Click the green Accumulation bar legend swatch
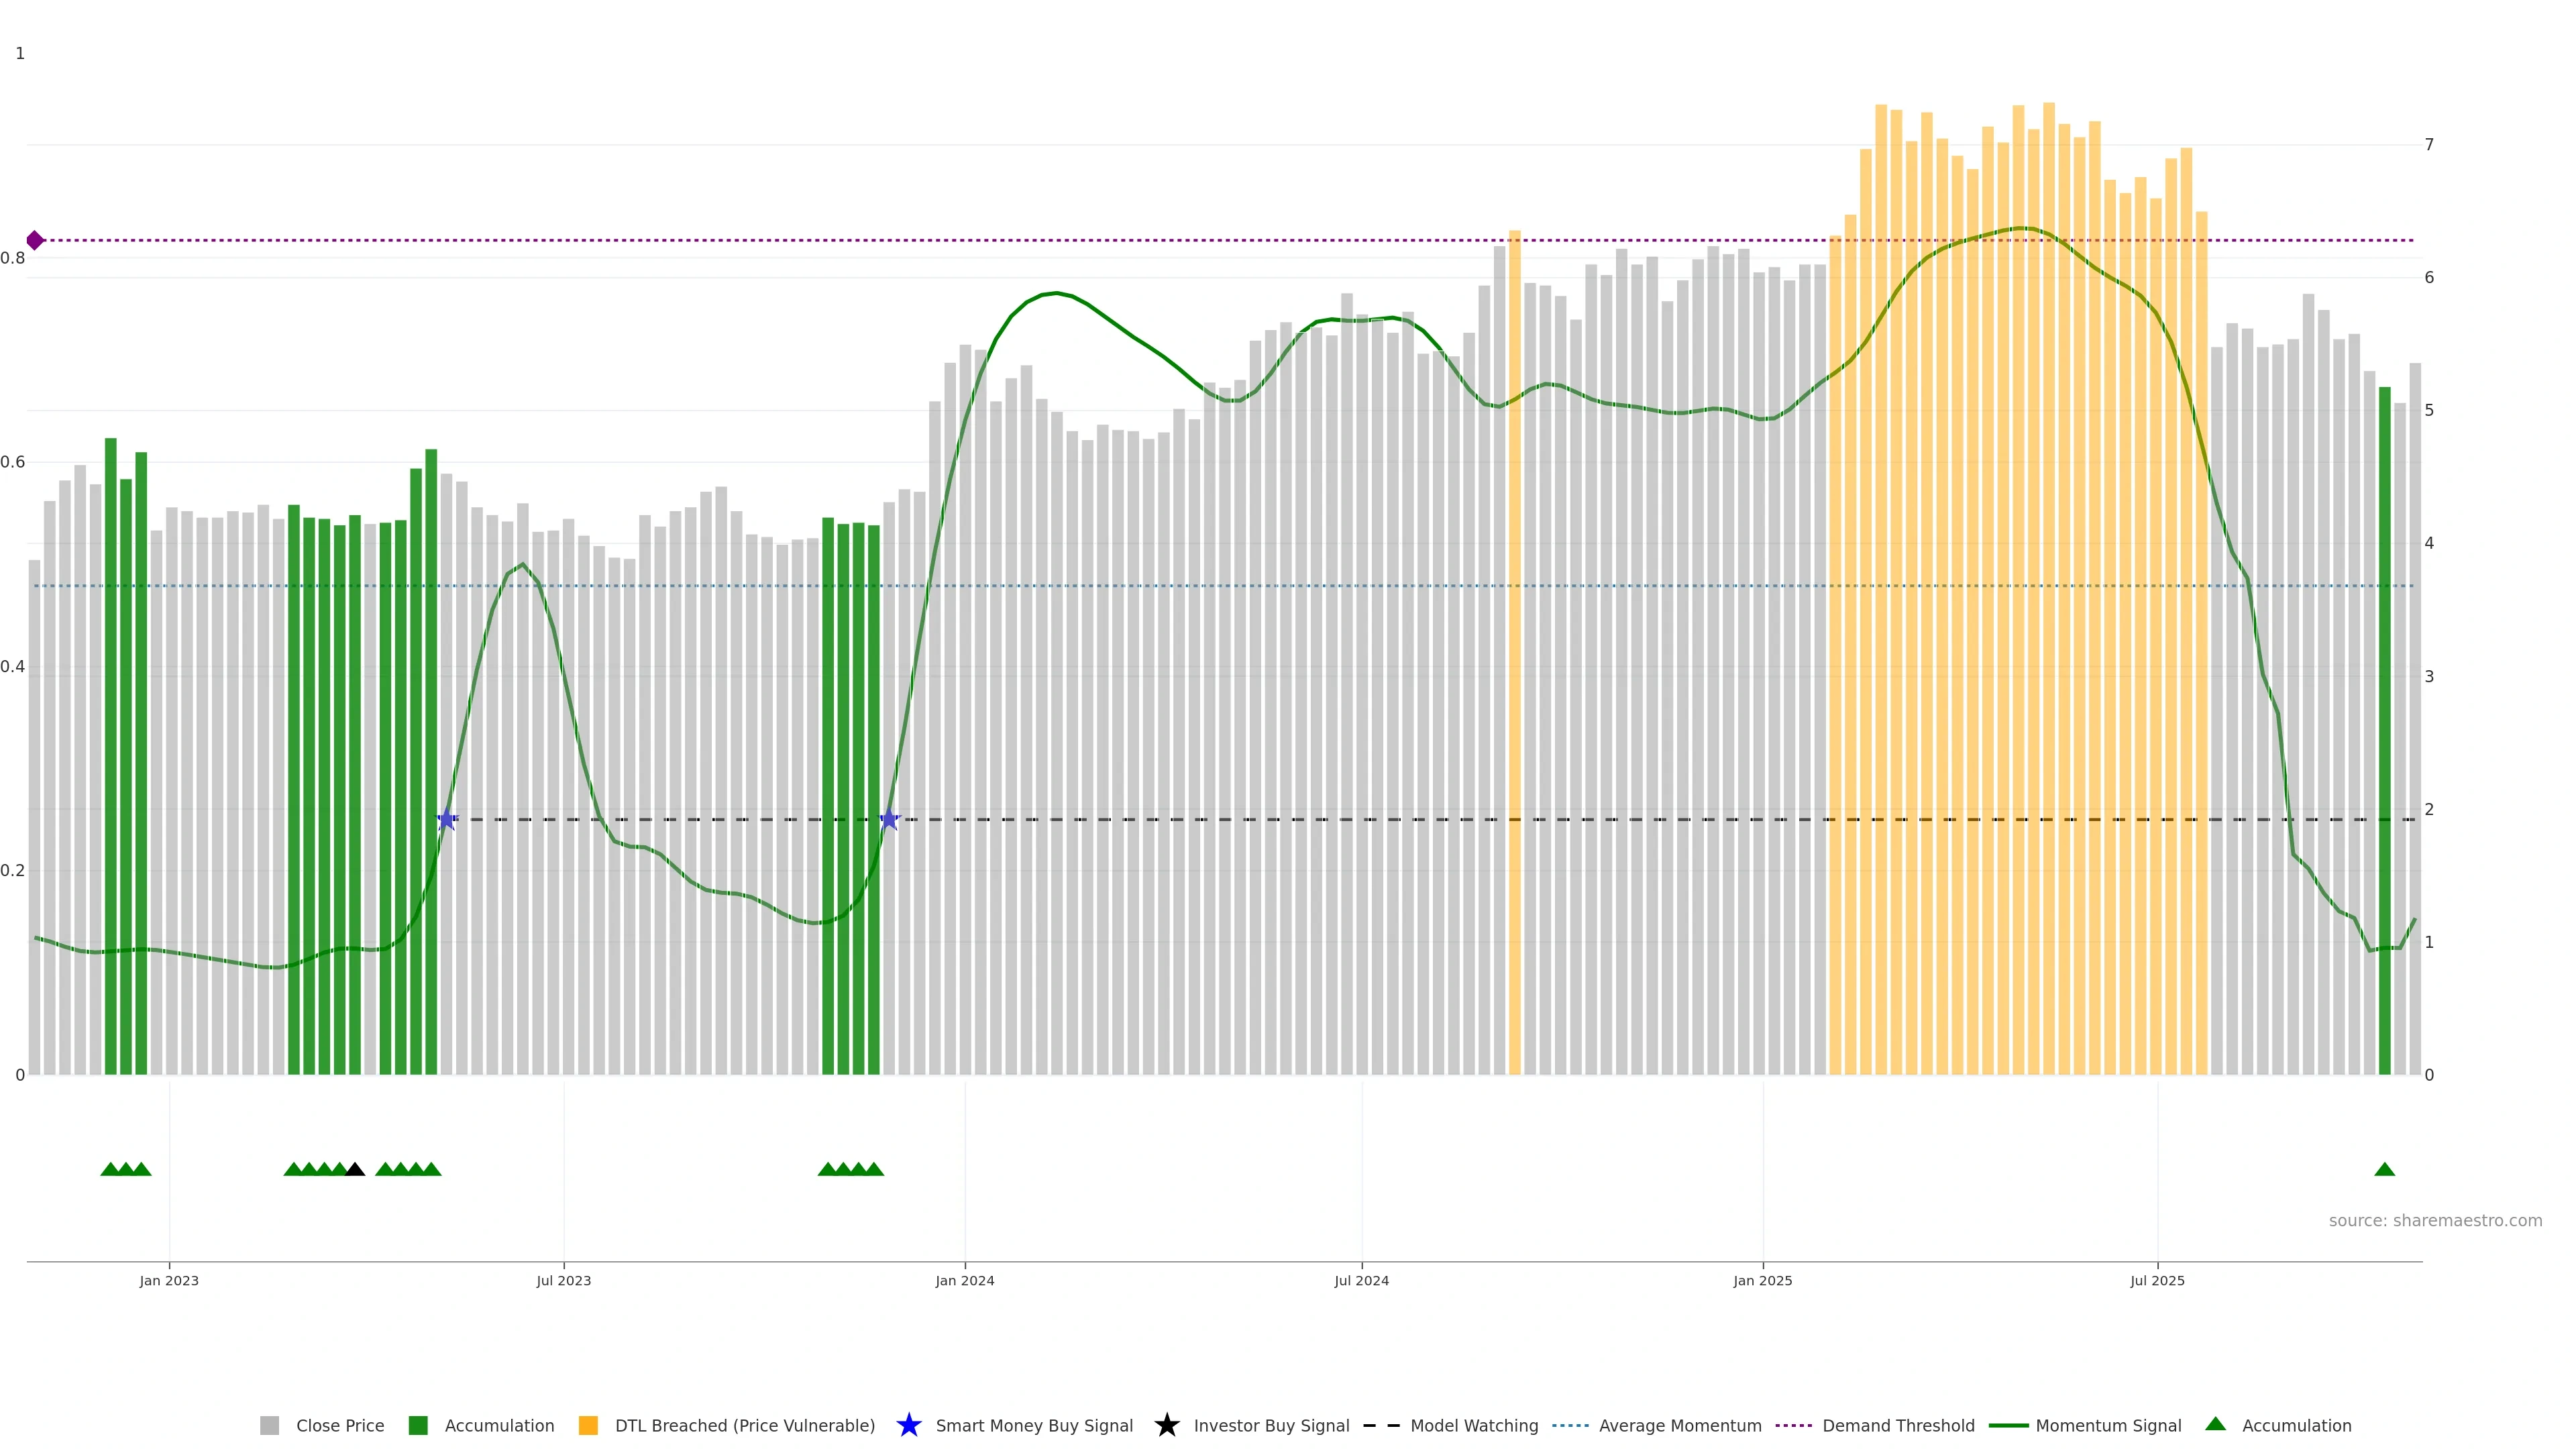Image resolution: width=2576 pixels, height=1449 pixels. tap(418, 1425)
